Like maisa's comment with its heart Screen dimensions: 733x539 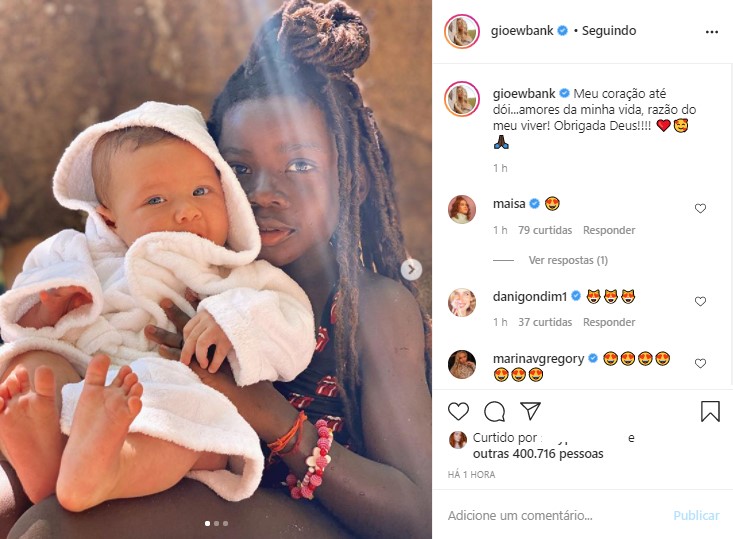[700, 208]
